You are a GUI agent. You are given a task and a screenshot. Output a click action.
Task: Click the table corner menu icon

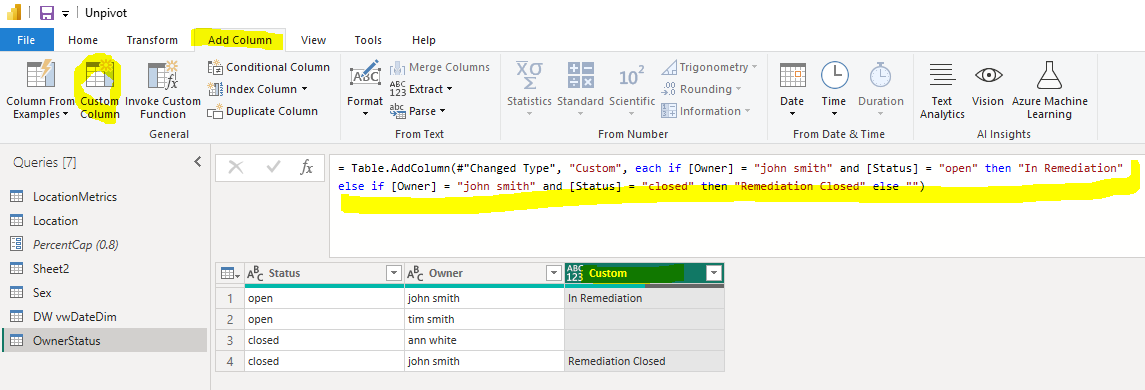click(x=229, y=274)
